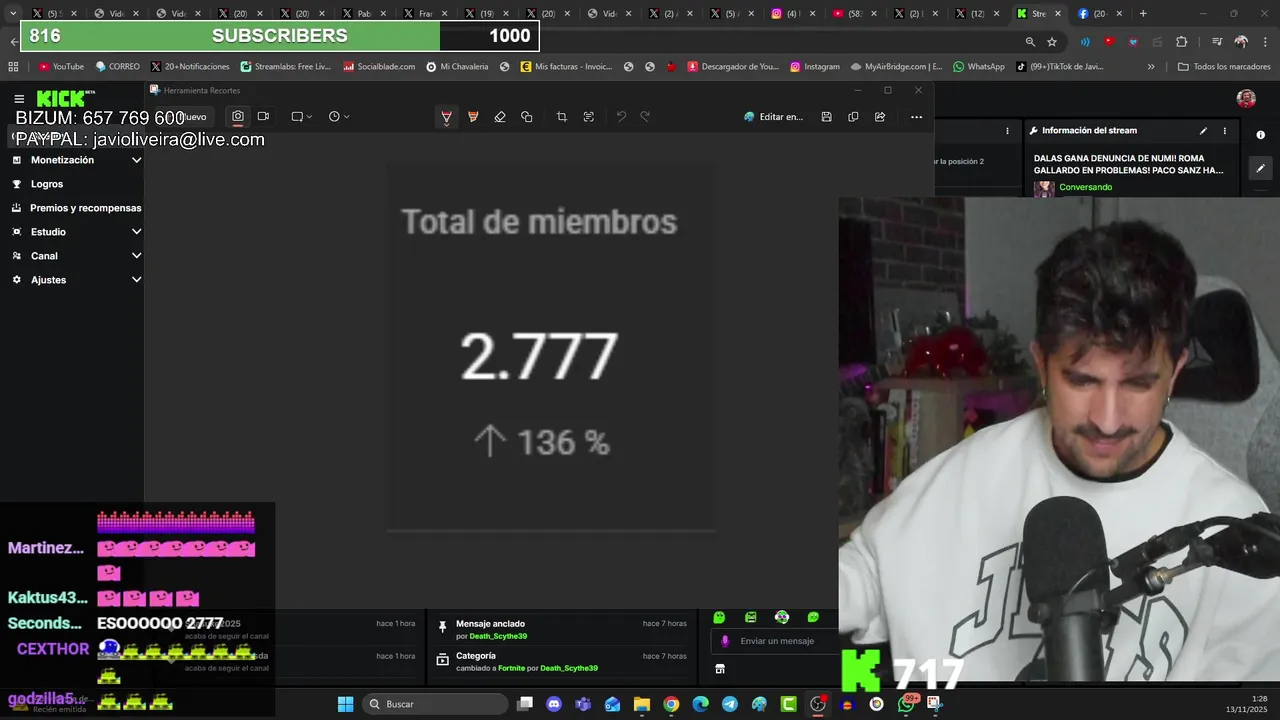Open the Kick hamburger menu

(19, 99)
